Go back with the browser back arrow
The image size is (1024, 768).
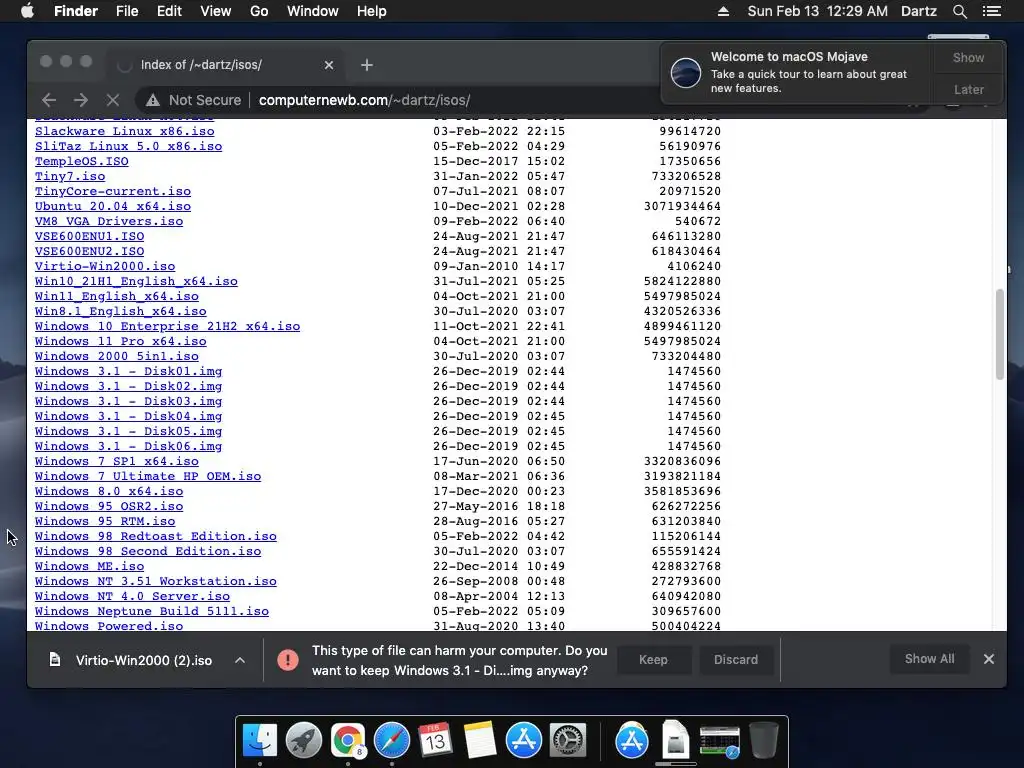[49, 100]
